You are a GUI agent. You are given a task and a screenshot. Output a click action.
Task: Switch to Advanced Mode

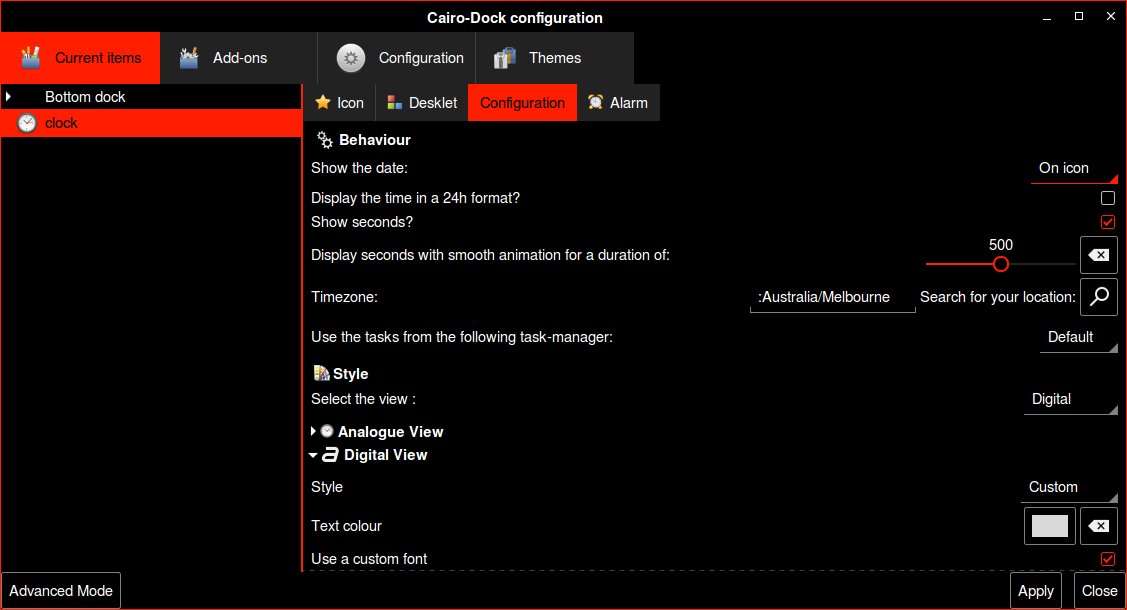(61, 591)
